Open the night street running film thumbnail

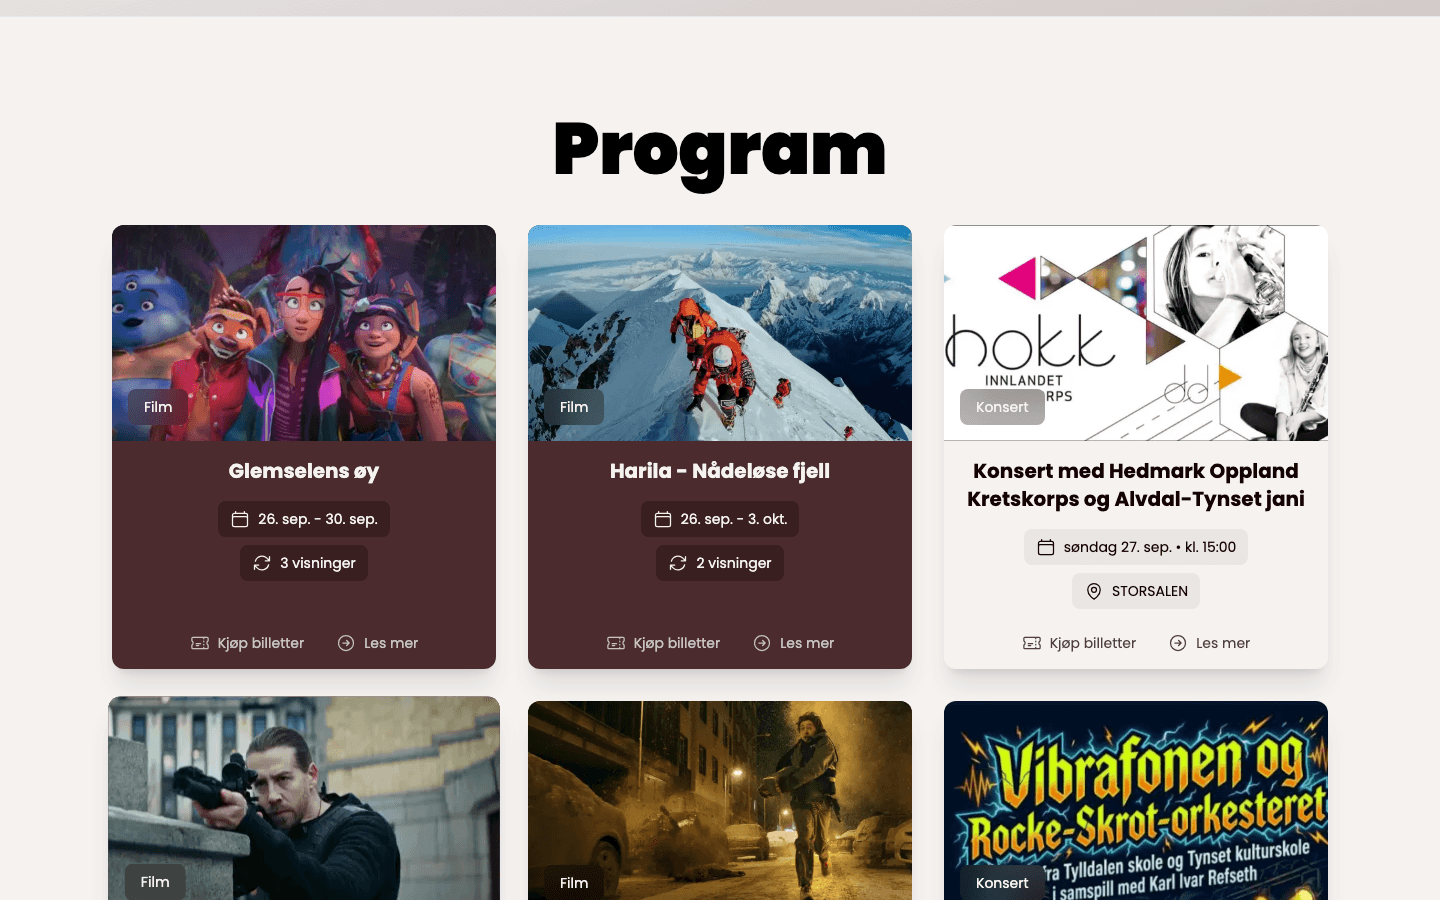coord(720,800)
